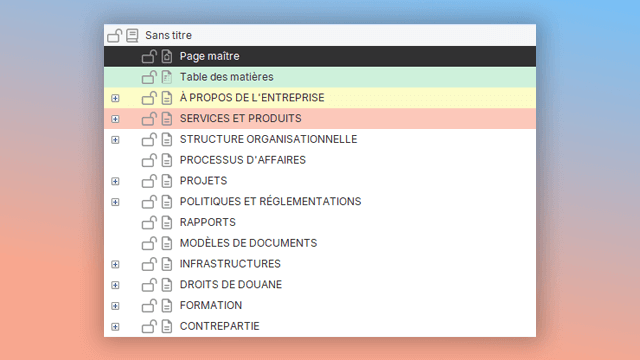This screenshot has width=640, height=360.
Task: Click the table of contents page icon
Action: (167, 77)
